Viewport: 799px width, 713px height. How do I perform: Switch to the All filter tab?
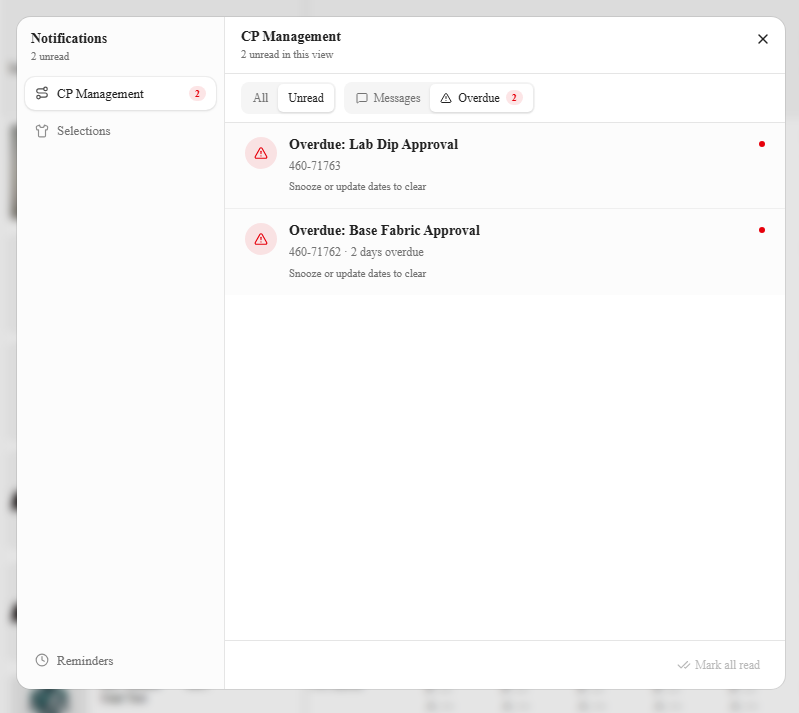260,98
